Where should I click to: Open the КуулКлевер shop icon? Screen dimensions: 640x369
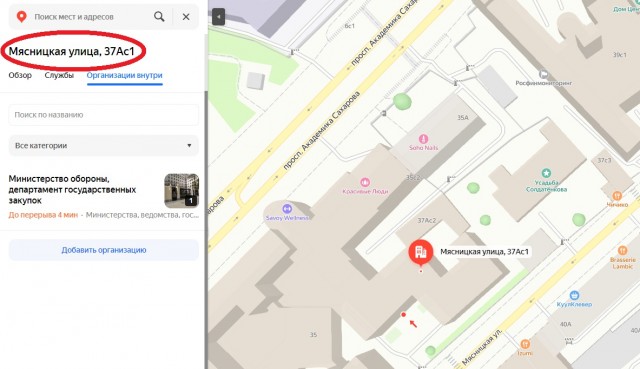[574, 295]
